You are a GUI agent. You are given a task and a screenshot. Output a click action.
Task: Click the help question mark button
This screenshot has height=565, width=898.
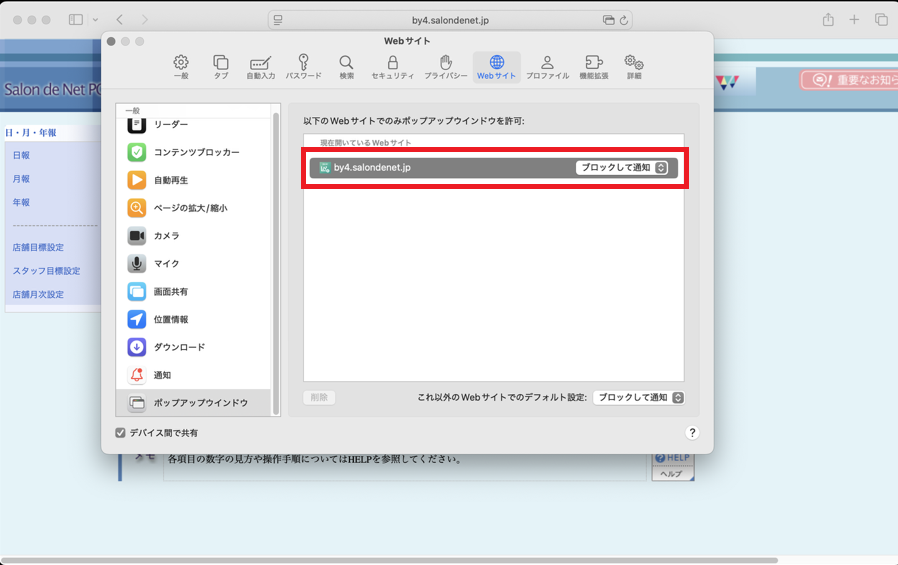[x=692, y=433]
